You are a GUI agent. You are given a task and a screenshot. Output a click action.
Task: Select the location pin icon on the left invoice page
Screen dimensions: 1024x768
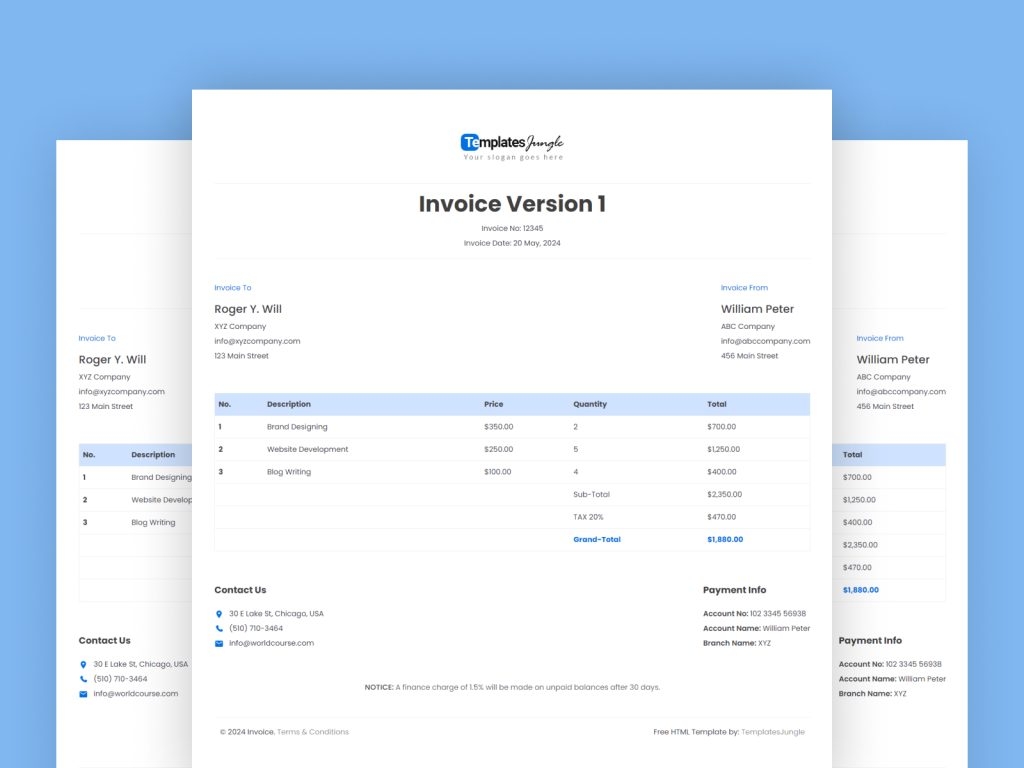84,663
